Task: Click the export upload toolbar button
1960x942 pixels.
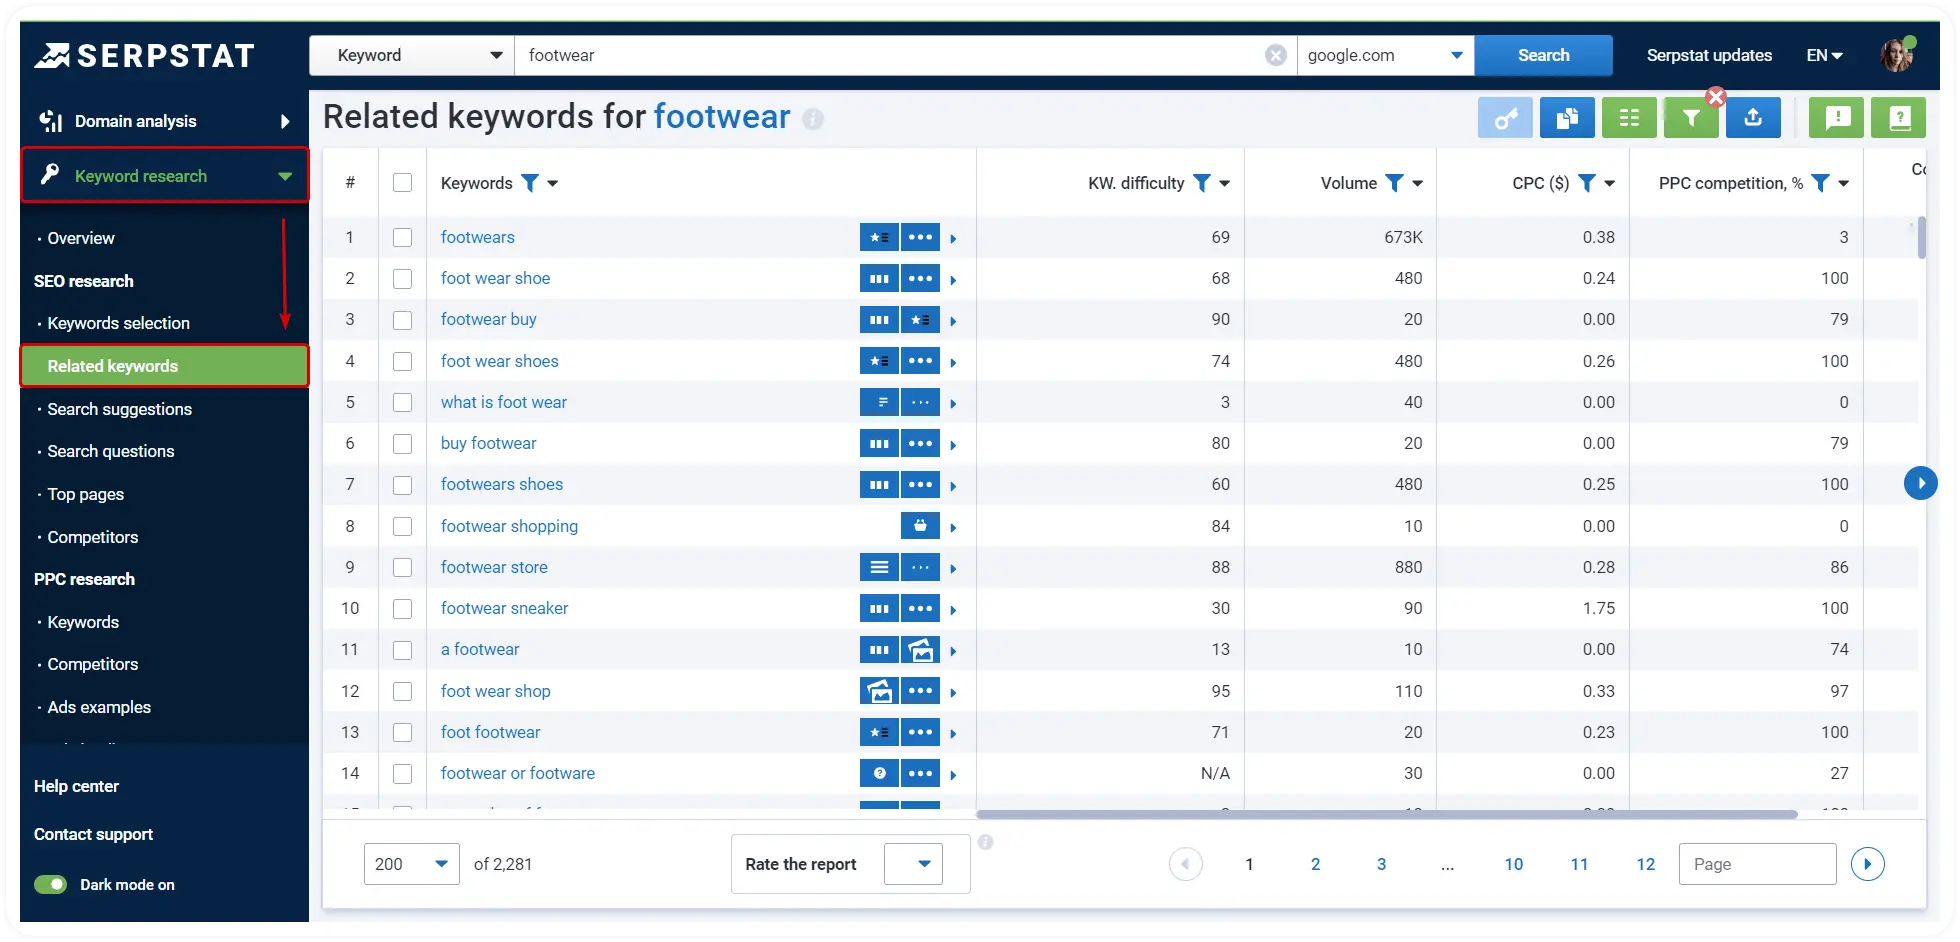Action: [1753, 118]
